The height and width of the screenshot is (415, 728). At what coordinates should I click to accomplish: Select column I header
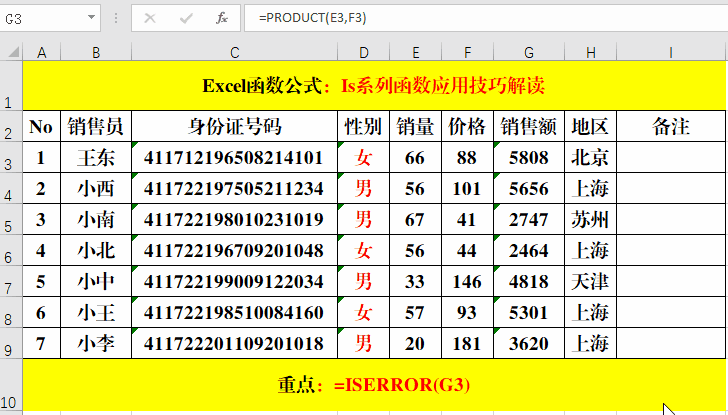(671, 52)
